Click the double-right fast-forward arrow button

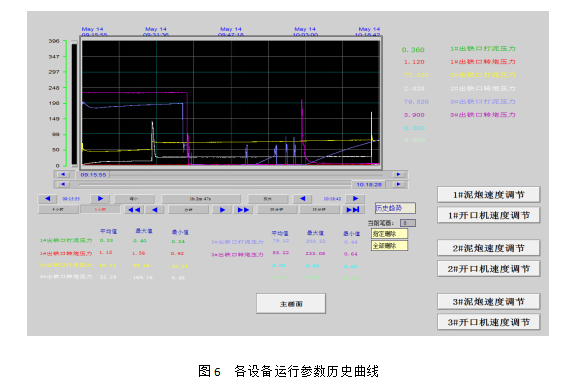pyautogui.click(x=243, y=210)
